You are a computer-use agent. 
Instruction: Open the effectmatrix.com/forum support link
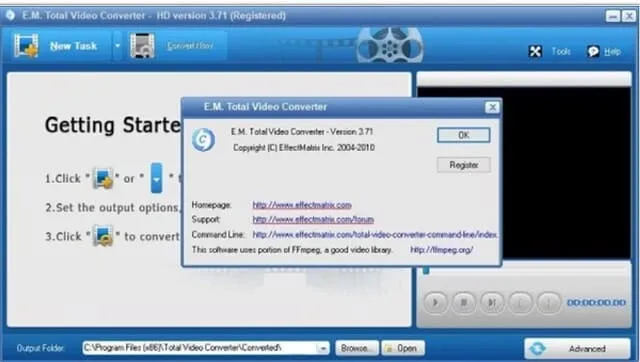313,220
